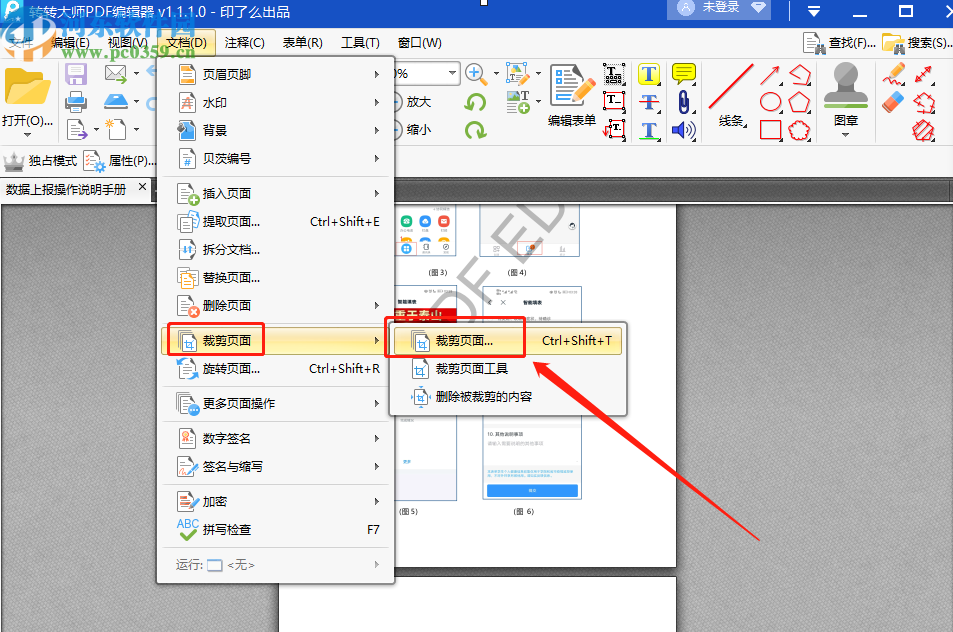Click the green redo rotate arrow
953x632 pixels.
pyautogui.click(x=475, y=131)
